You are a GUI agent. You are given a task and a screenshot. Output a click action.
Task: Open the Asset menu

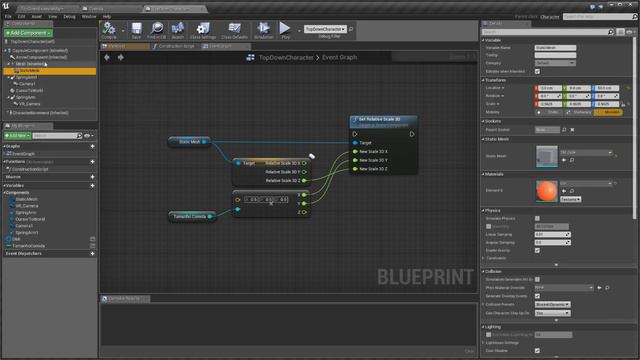point(36,17)
